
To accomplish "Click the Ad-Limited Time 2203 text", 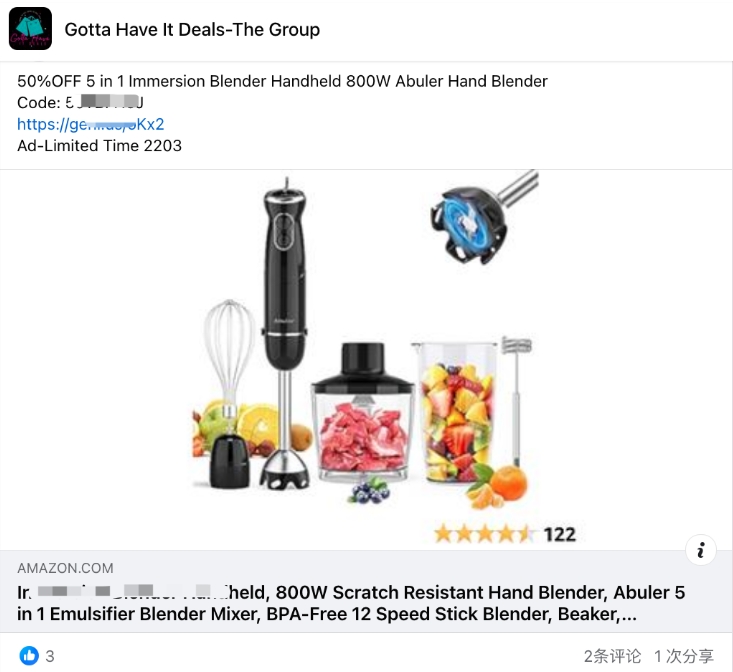I will (x=100, y=146).
